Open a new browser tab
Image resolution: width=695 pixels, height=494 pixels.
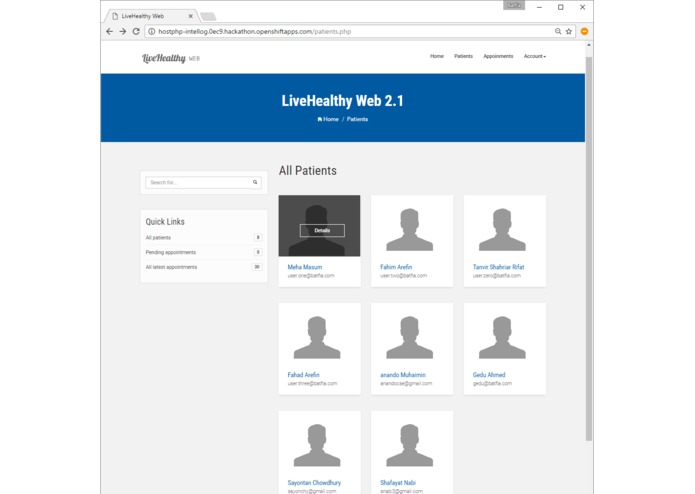pyautogui.click(x=208, y=17)
